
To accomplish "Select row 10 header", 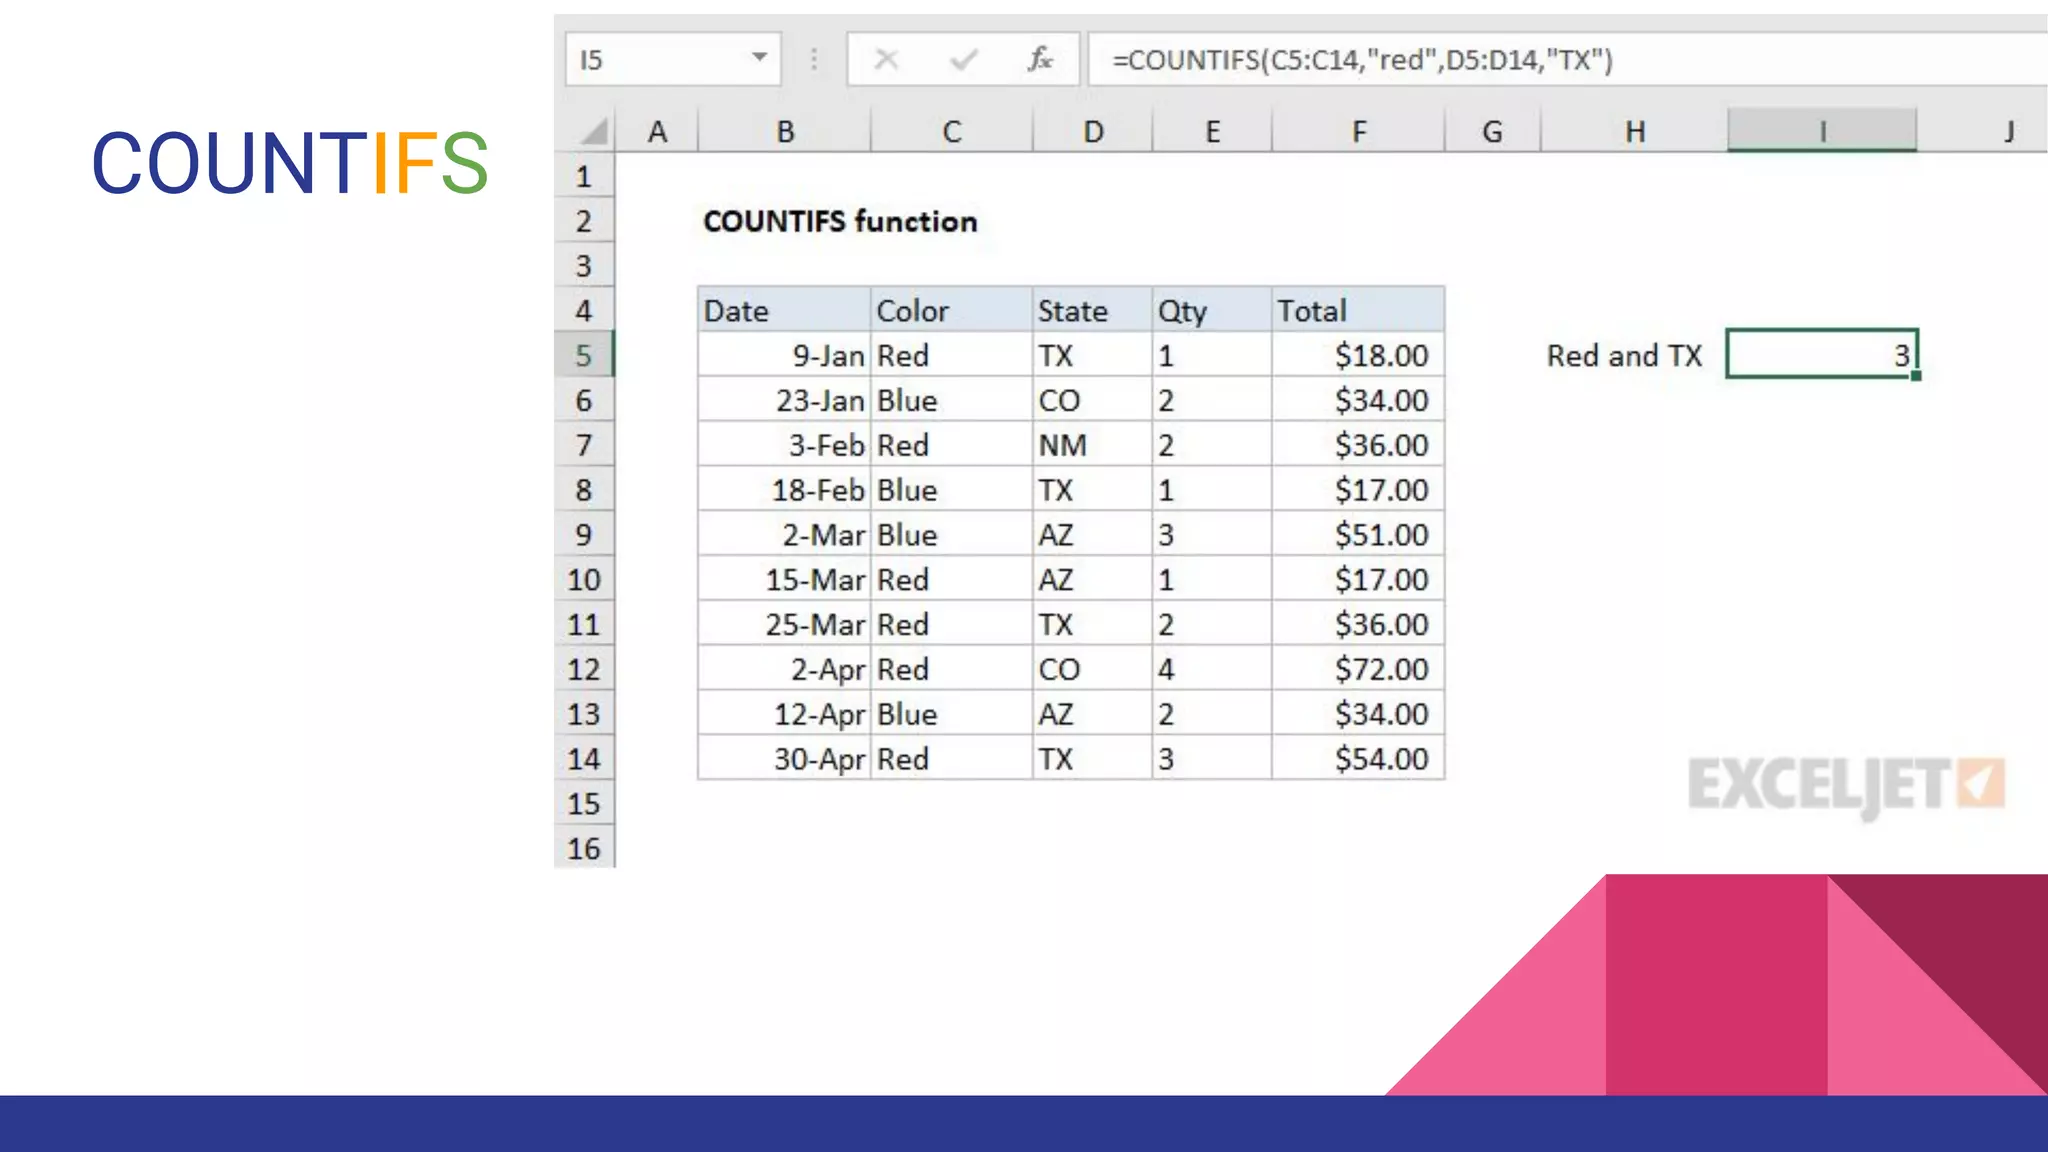I will 584,579.
